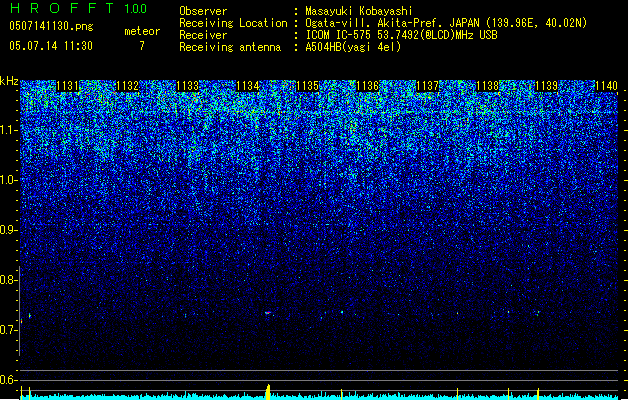Viewport: 629px width, 400px height.
Task: Click the 1135 time label
Action: [307, 86]
